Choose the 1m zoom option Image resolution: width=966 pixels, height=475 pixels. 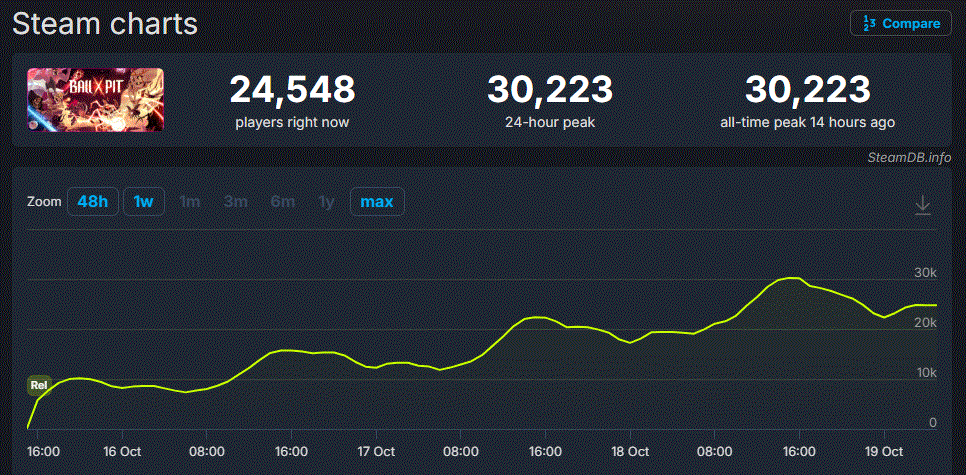pyautogui.click(x=189, y=202)
